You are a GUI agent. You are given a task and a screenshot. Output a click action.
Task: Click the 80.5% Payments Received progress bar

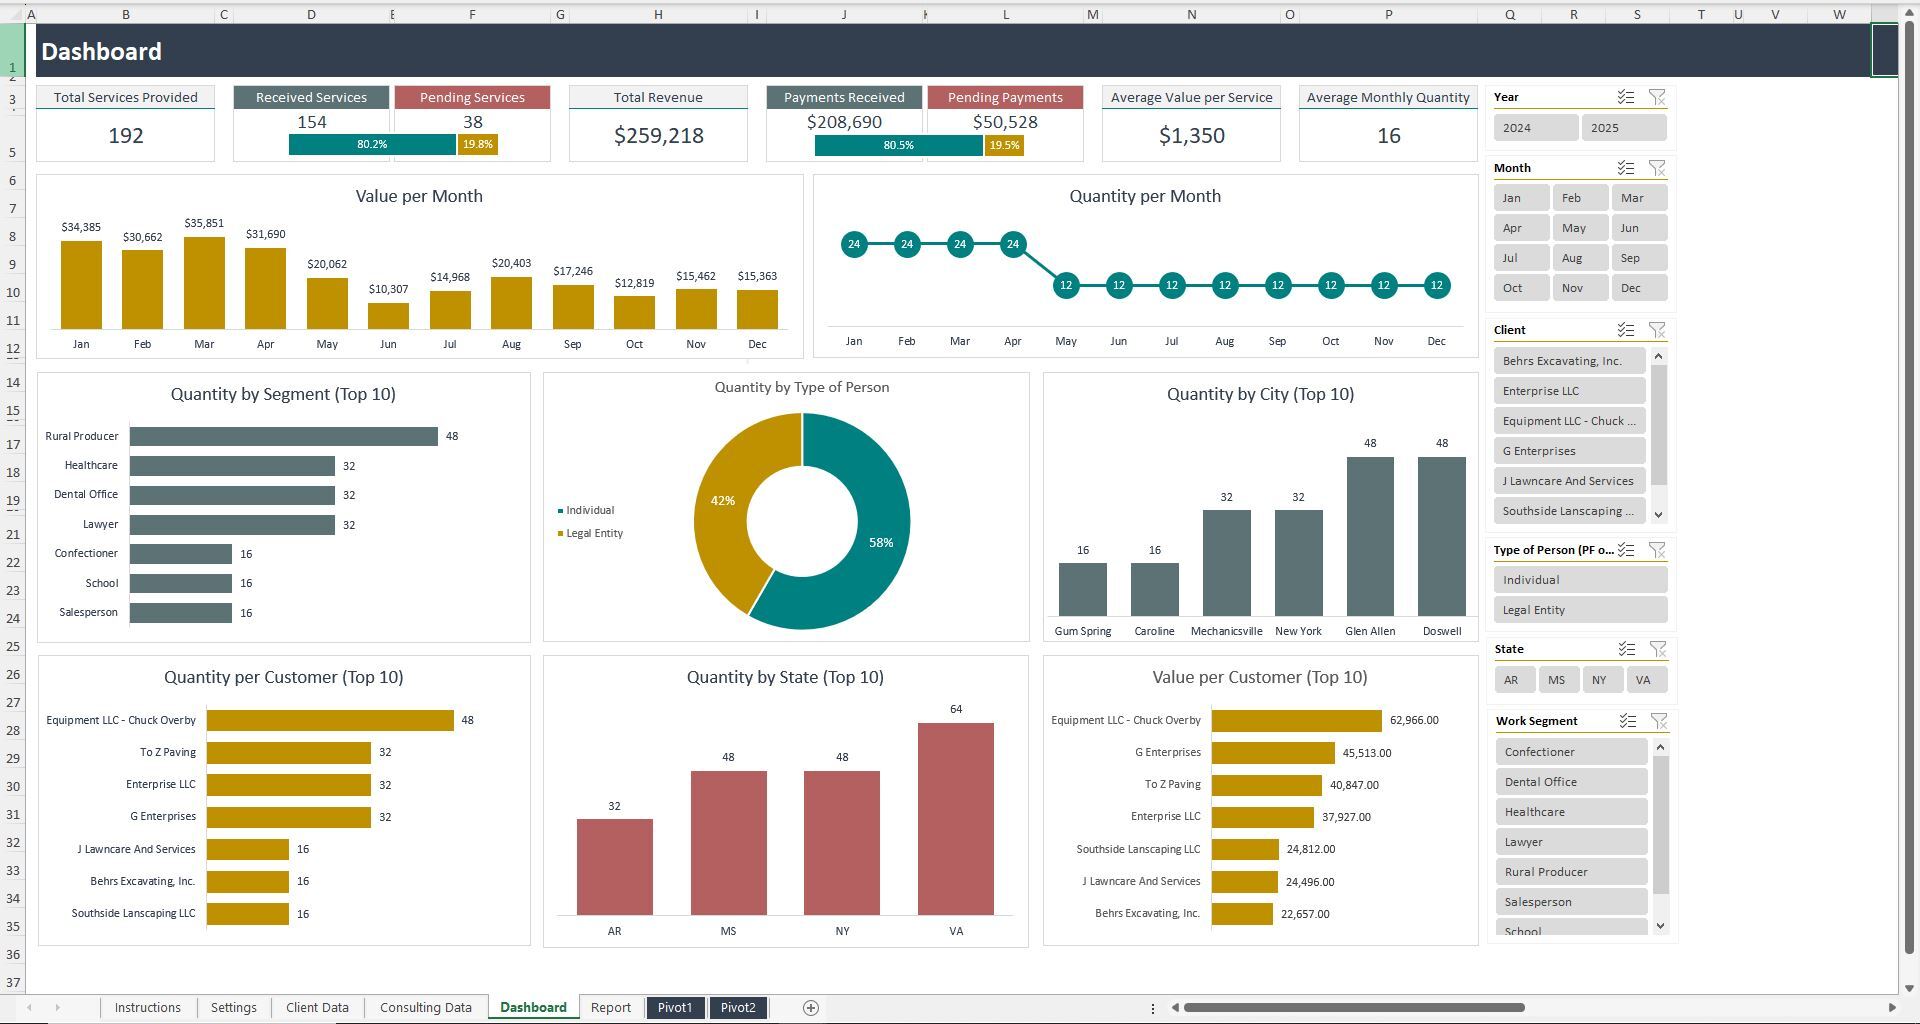tap(899, 145)
